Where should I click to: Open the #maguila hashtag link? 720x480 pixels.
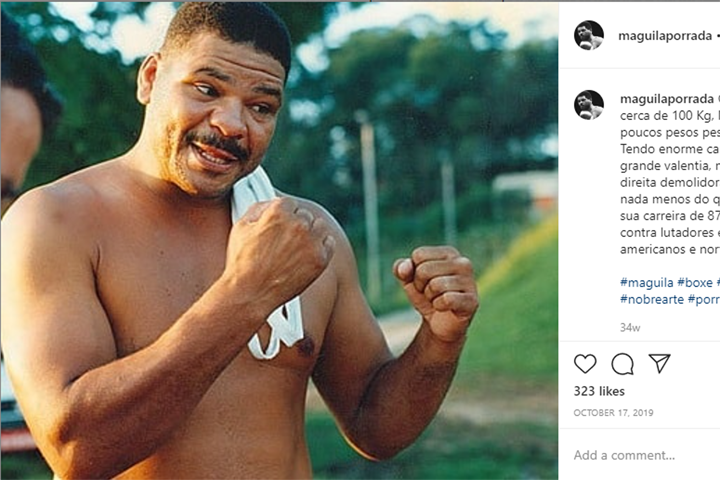646,283
